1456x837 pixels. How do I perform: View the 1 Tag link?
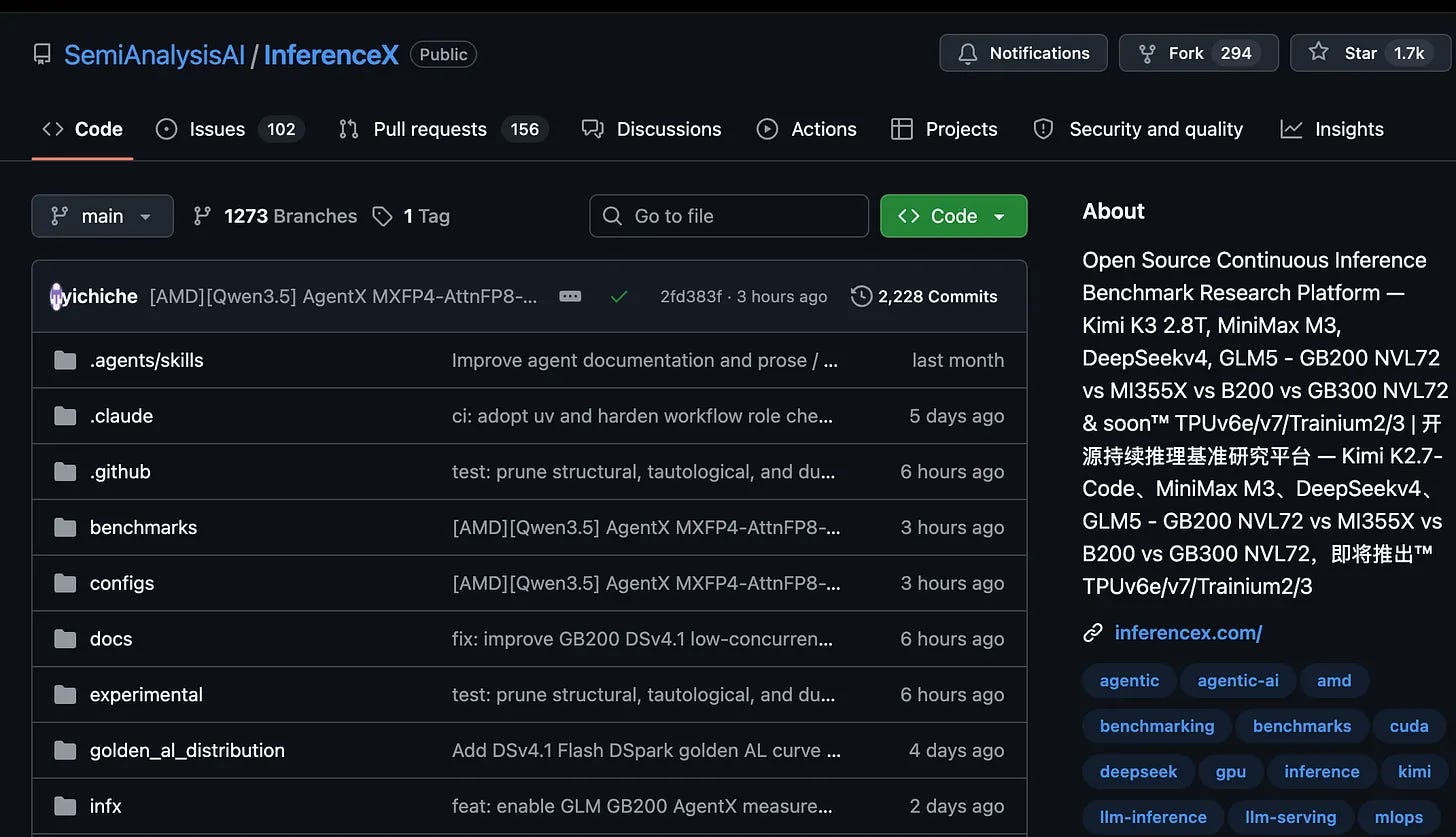411,216
